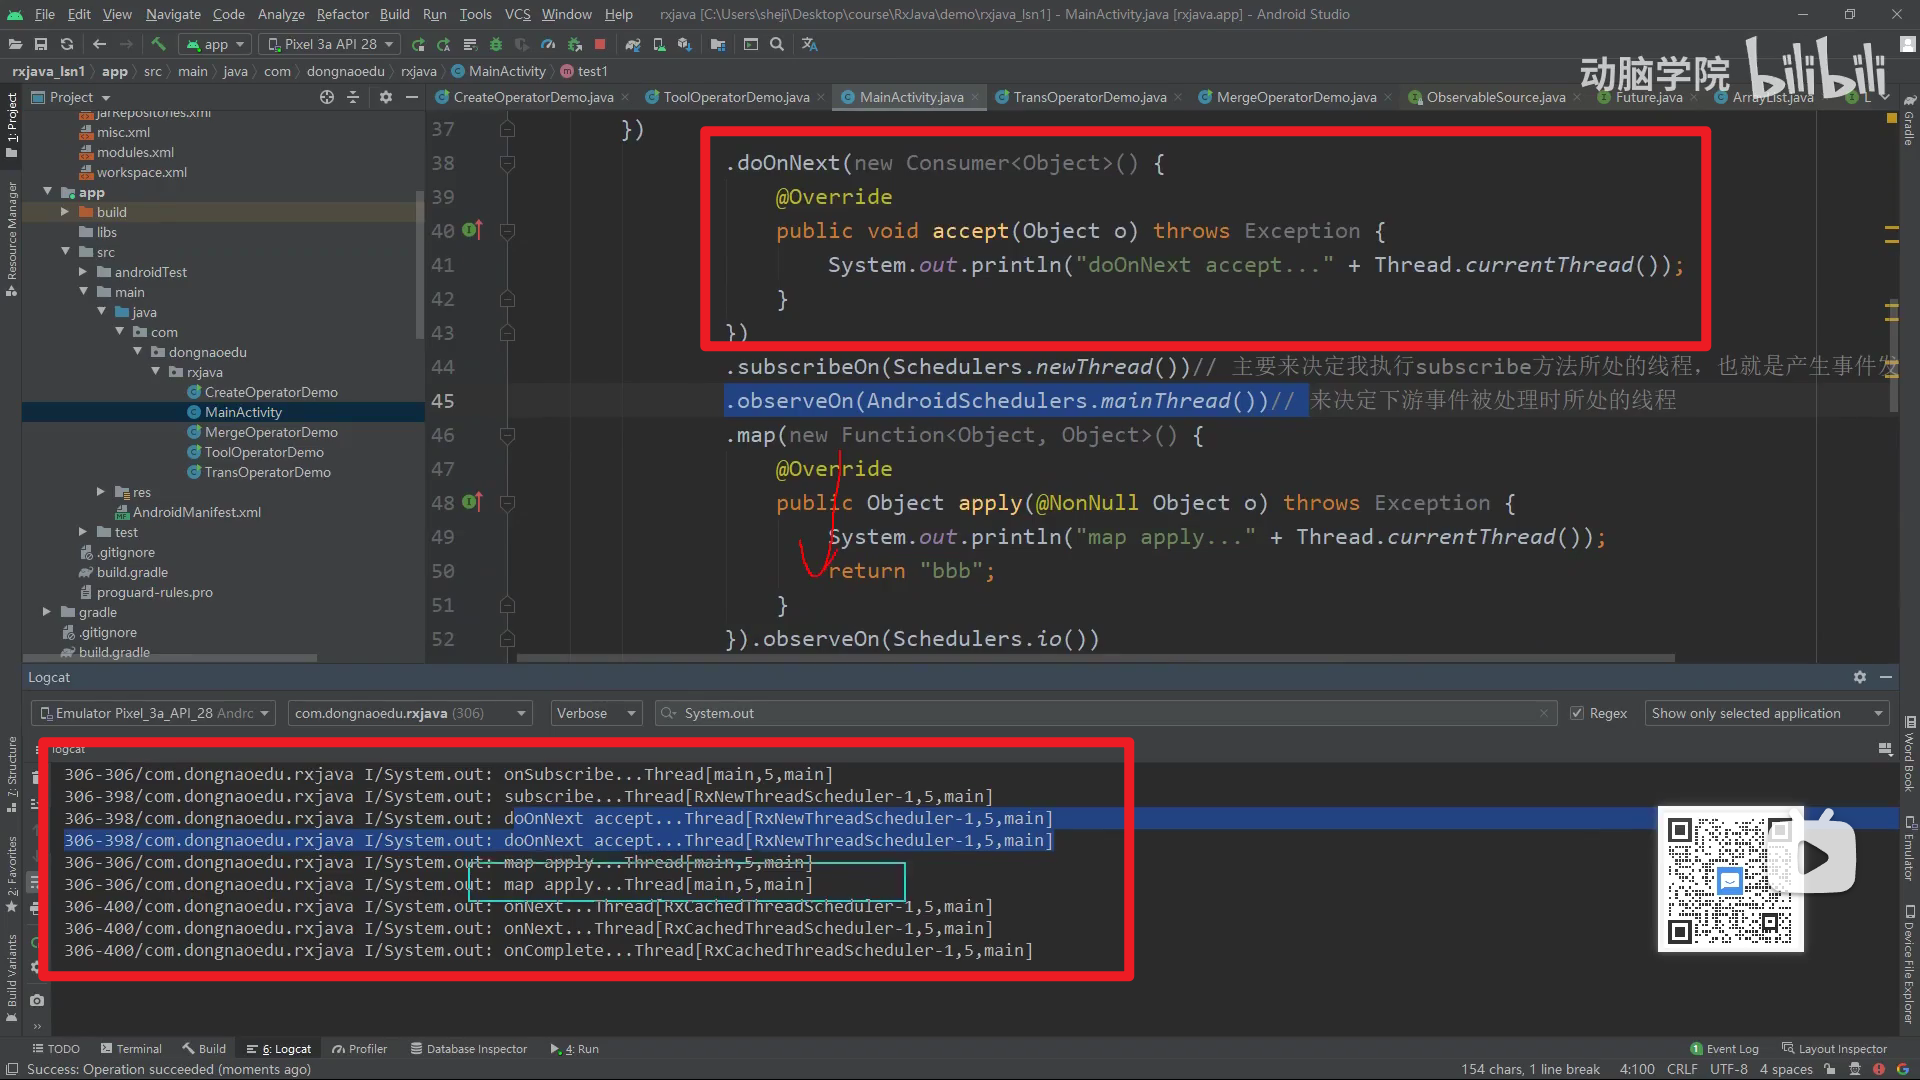The image size is (1920, 1080).
Task: Click override gutter icon on line 48
Action: tap(472, 502)
